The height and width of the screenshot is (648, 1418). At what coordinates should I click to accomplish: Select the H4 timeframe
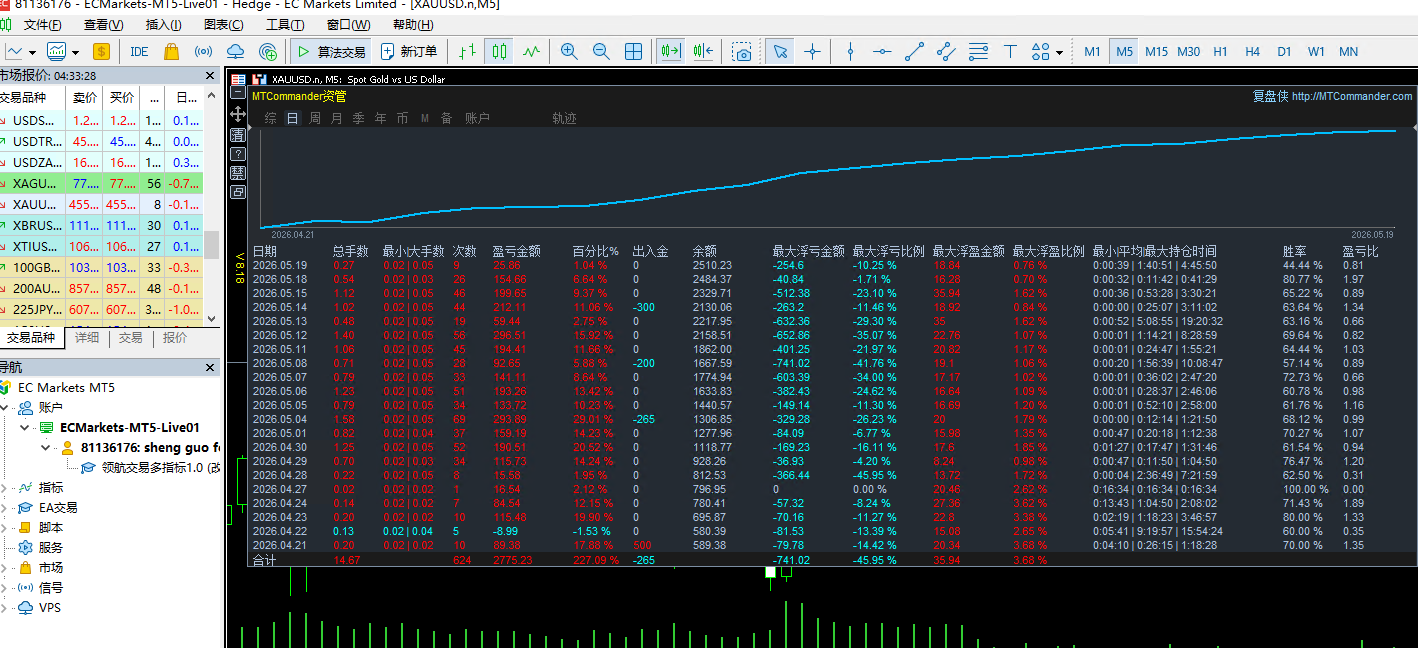click(1253, 51)
